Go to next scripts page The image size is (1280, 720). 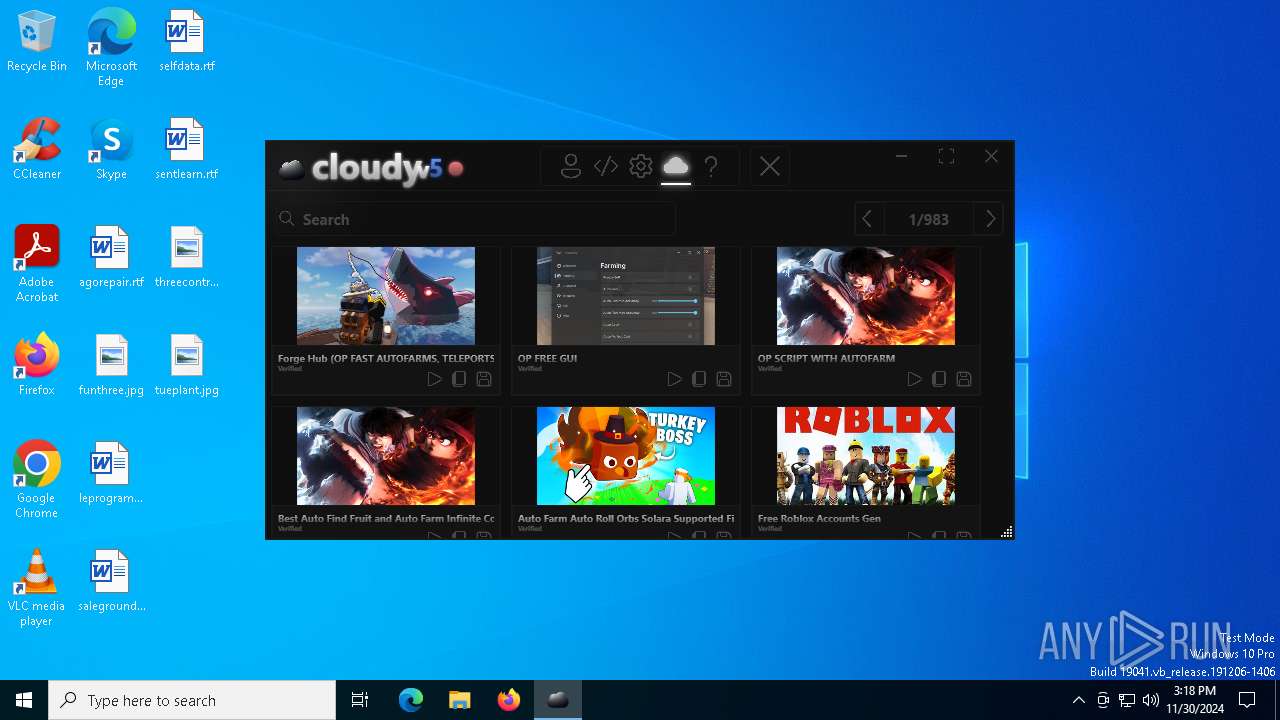coord(990,219)
